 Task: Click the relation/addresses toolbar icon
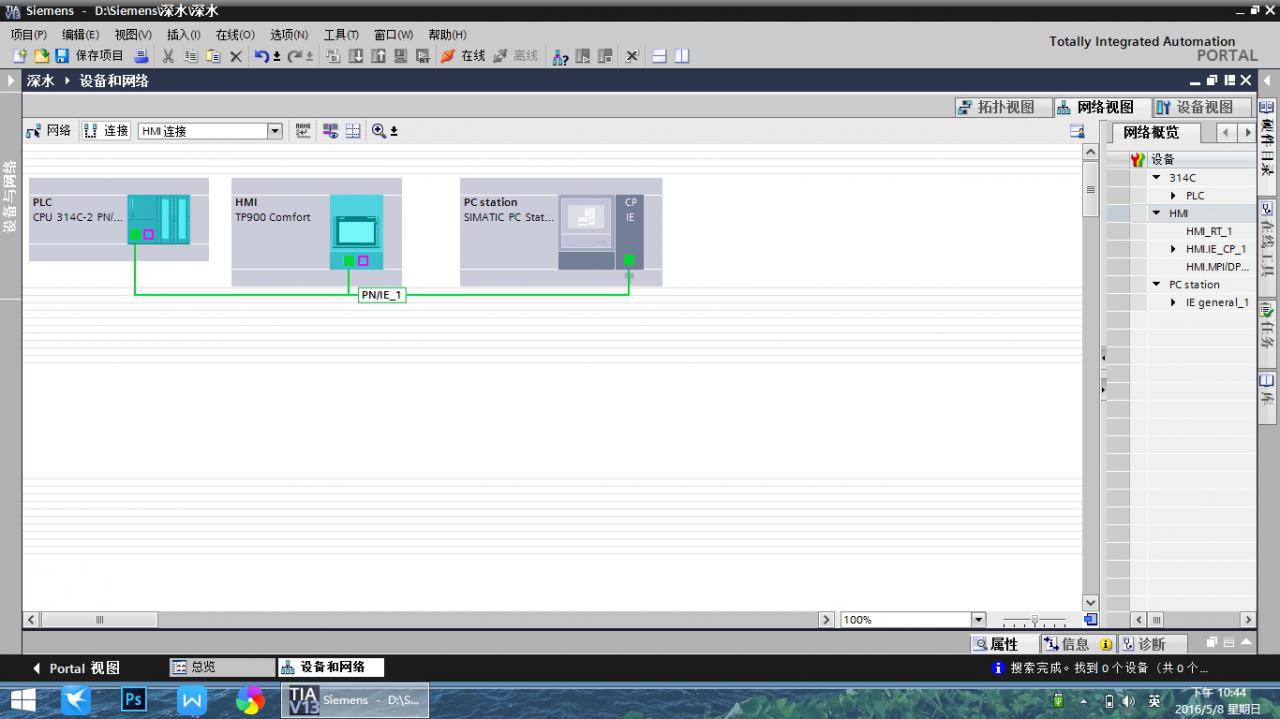click(x=303, y=131)
